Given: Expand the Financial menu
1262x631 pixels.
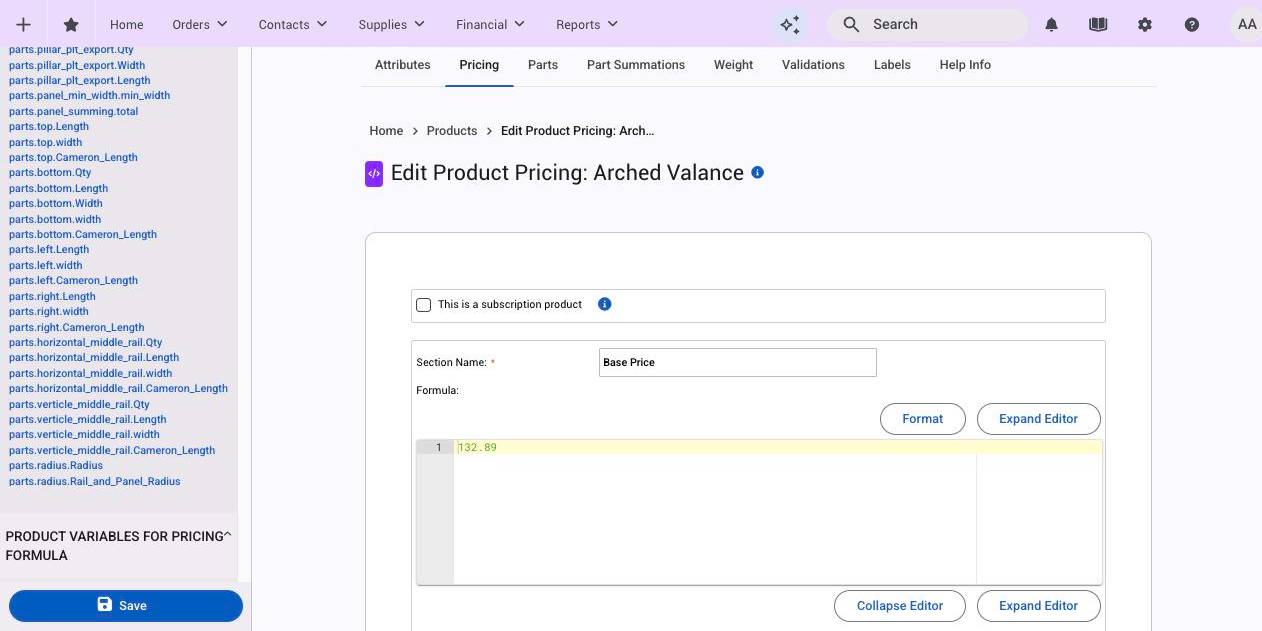Looking at the screenshot, I should (489, 24).
